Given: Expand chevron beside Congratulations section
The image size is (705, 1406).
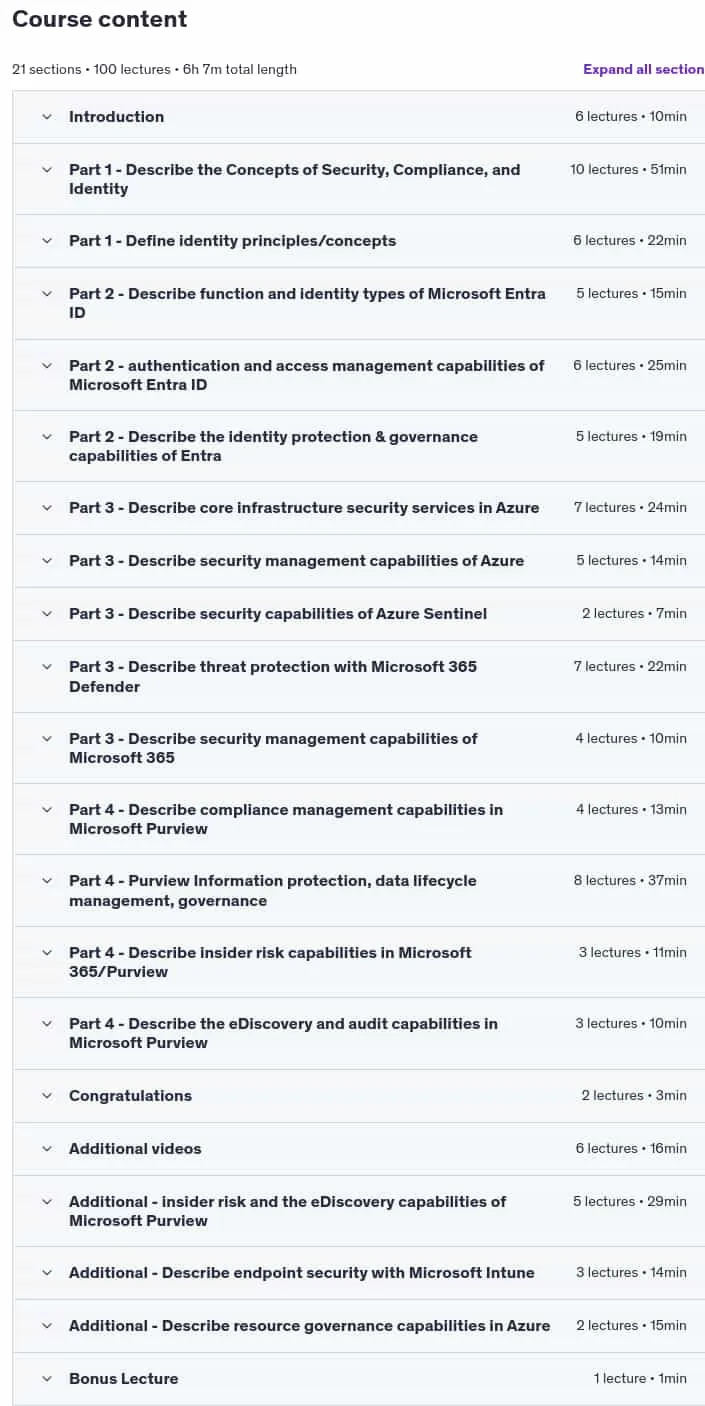Looking at the screenshot, I should click(47, 1096).
